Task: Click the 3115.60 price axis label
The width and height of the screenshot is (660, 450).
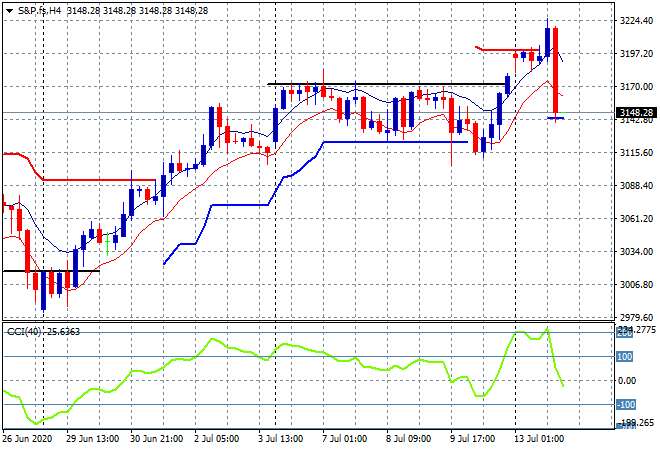Action: [636, 152]
